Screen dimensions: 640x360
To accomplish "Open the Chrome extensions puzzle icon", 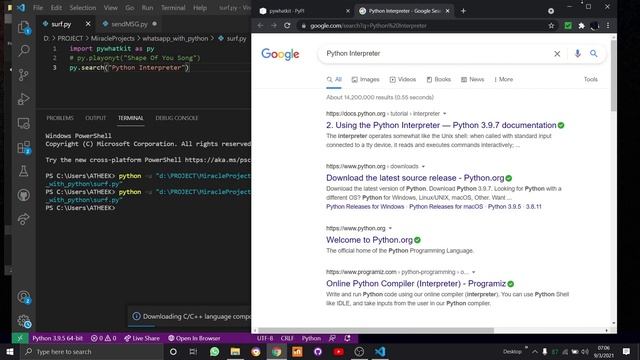I will tap(581, 25).
